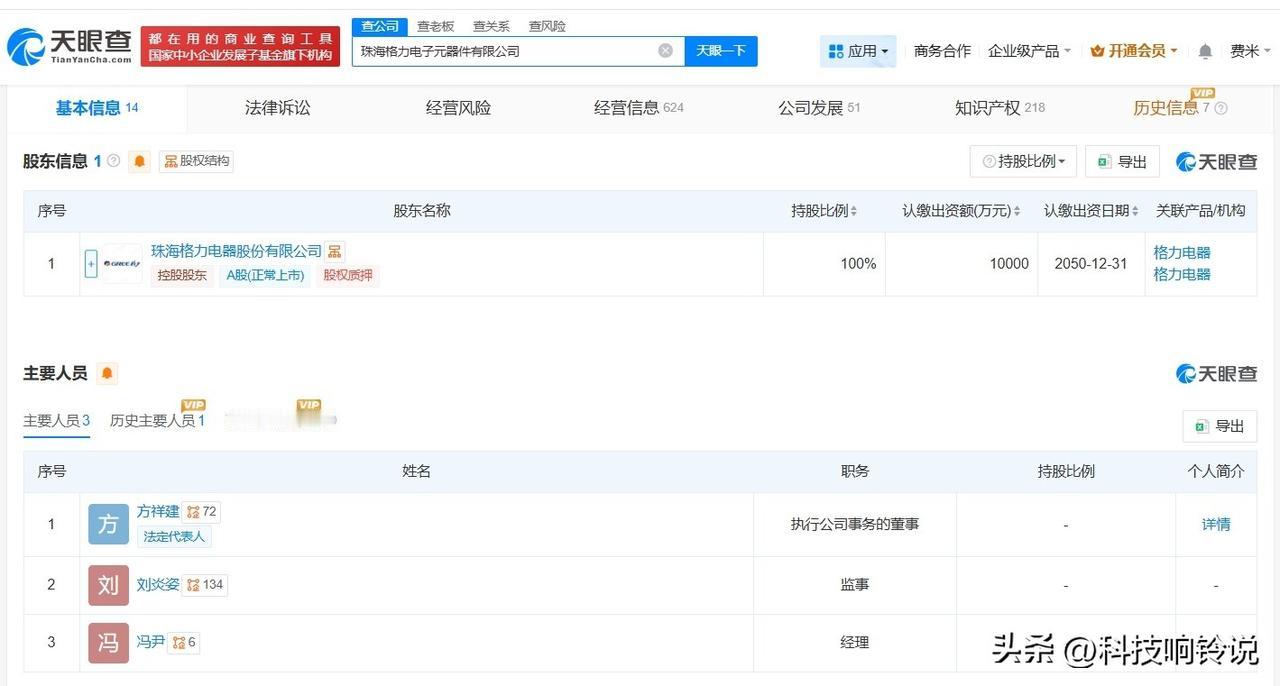Click the bell alert icon beside 股东信息
The image size is (1280, 686).
[x=139, y=161]
